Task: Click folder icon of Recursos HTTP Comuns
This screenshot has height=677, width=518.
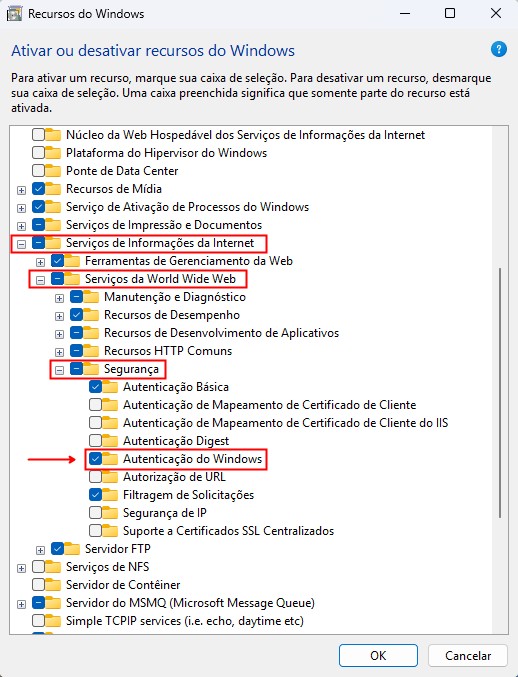Action: pyautogui.click(x=91, y=351)
